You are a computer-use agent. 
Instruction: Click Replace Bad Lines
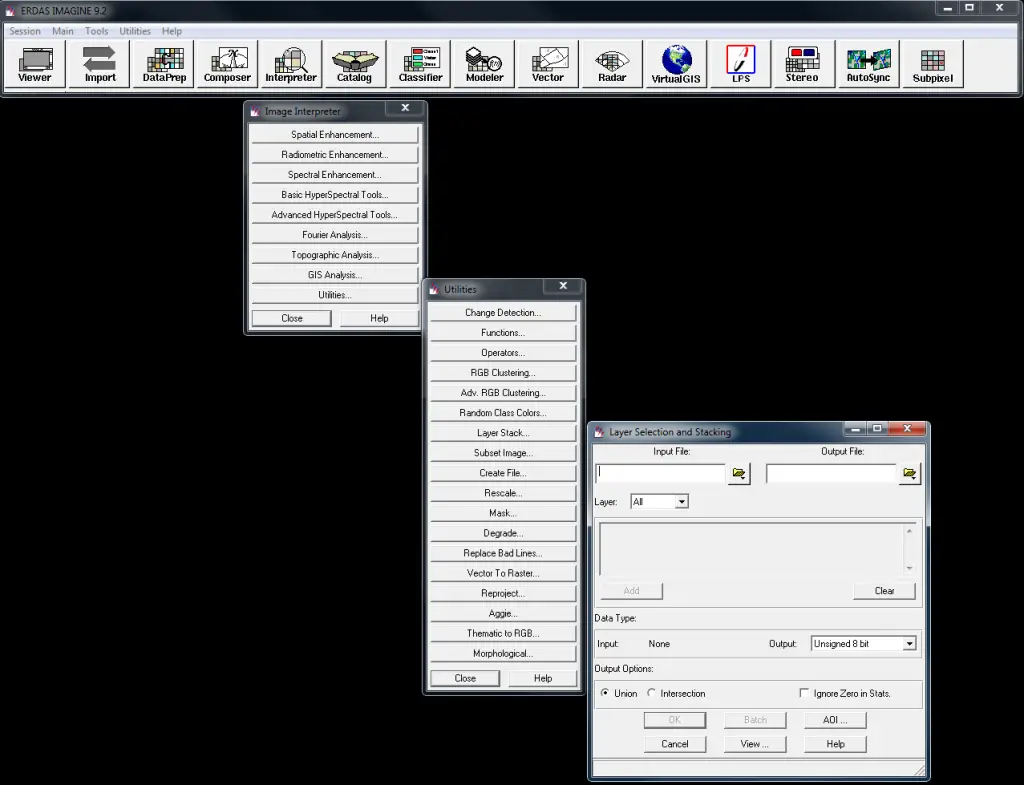503,553
